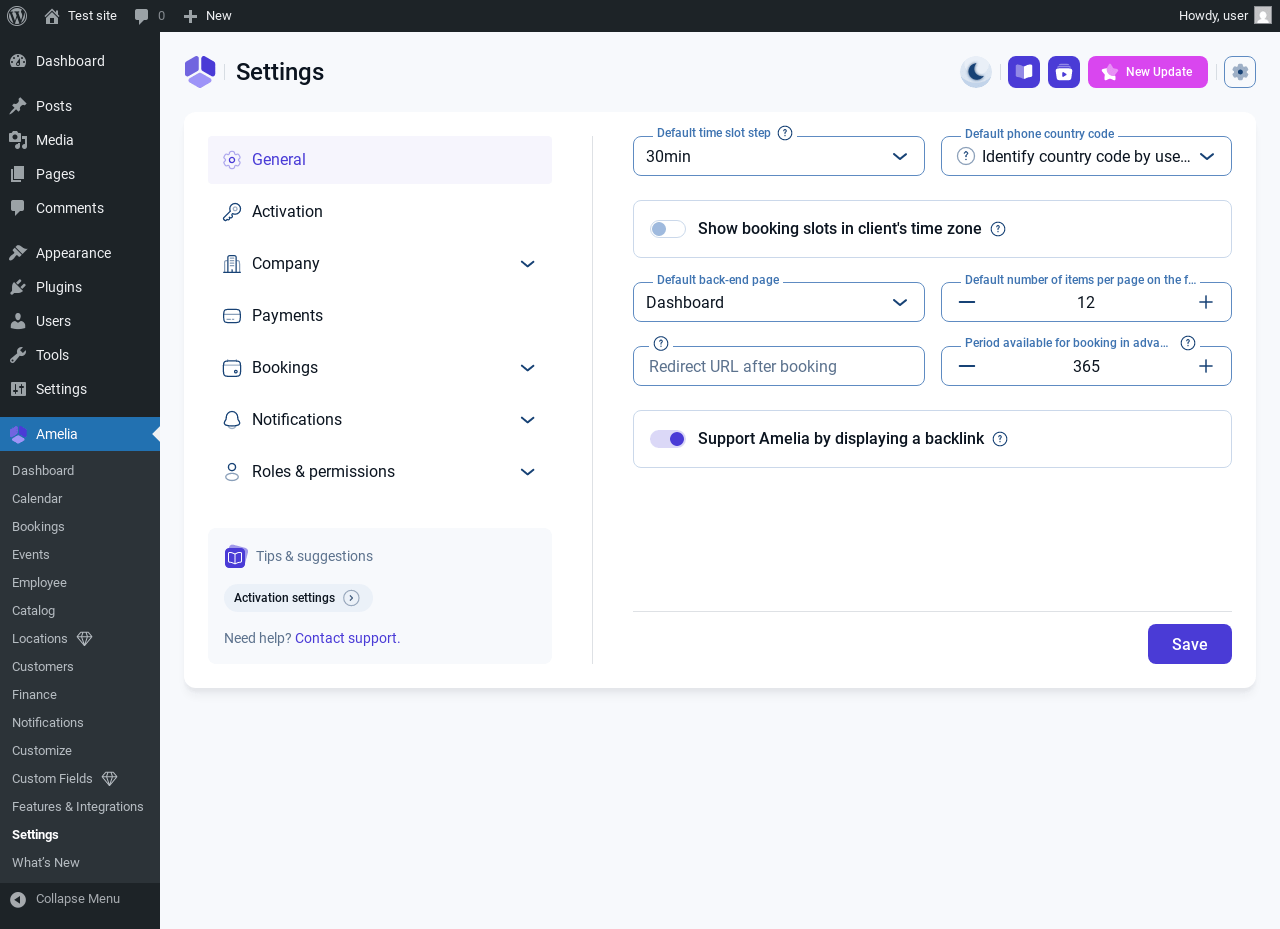Open the Payments settings tab

287,316
